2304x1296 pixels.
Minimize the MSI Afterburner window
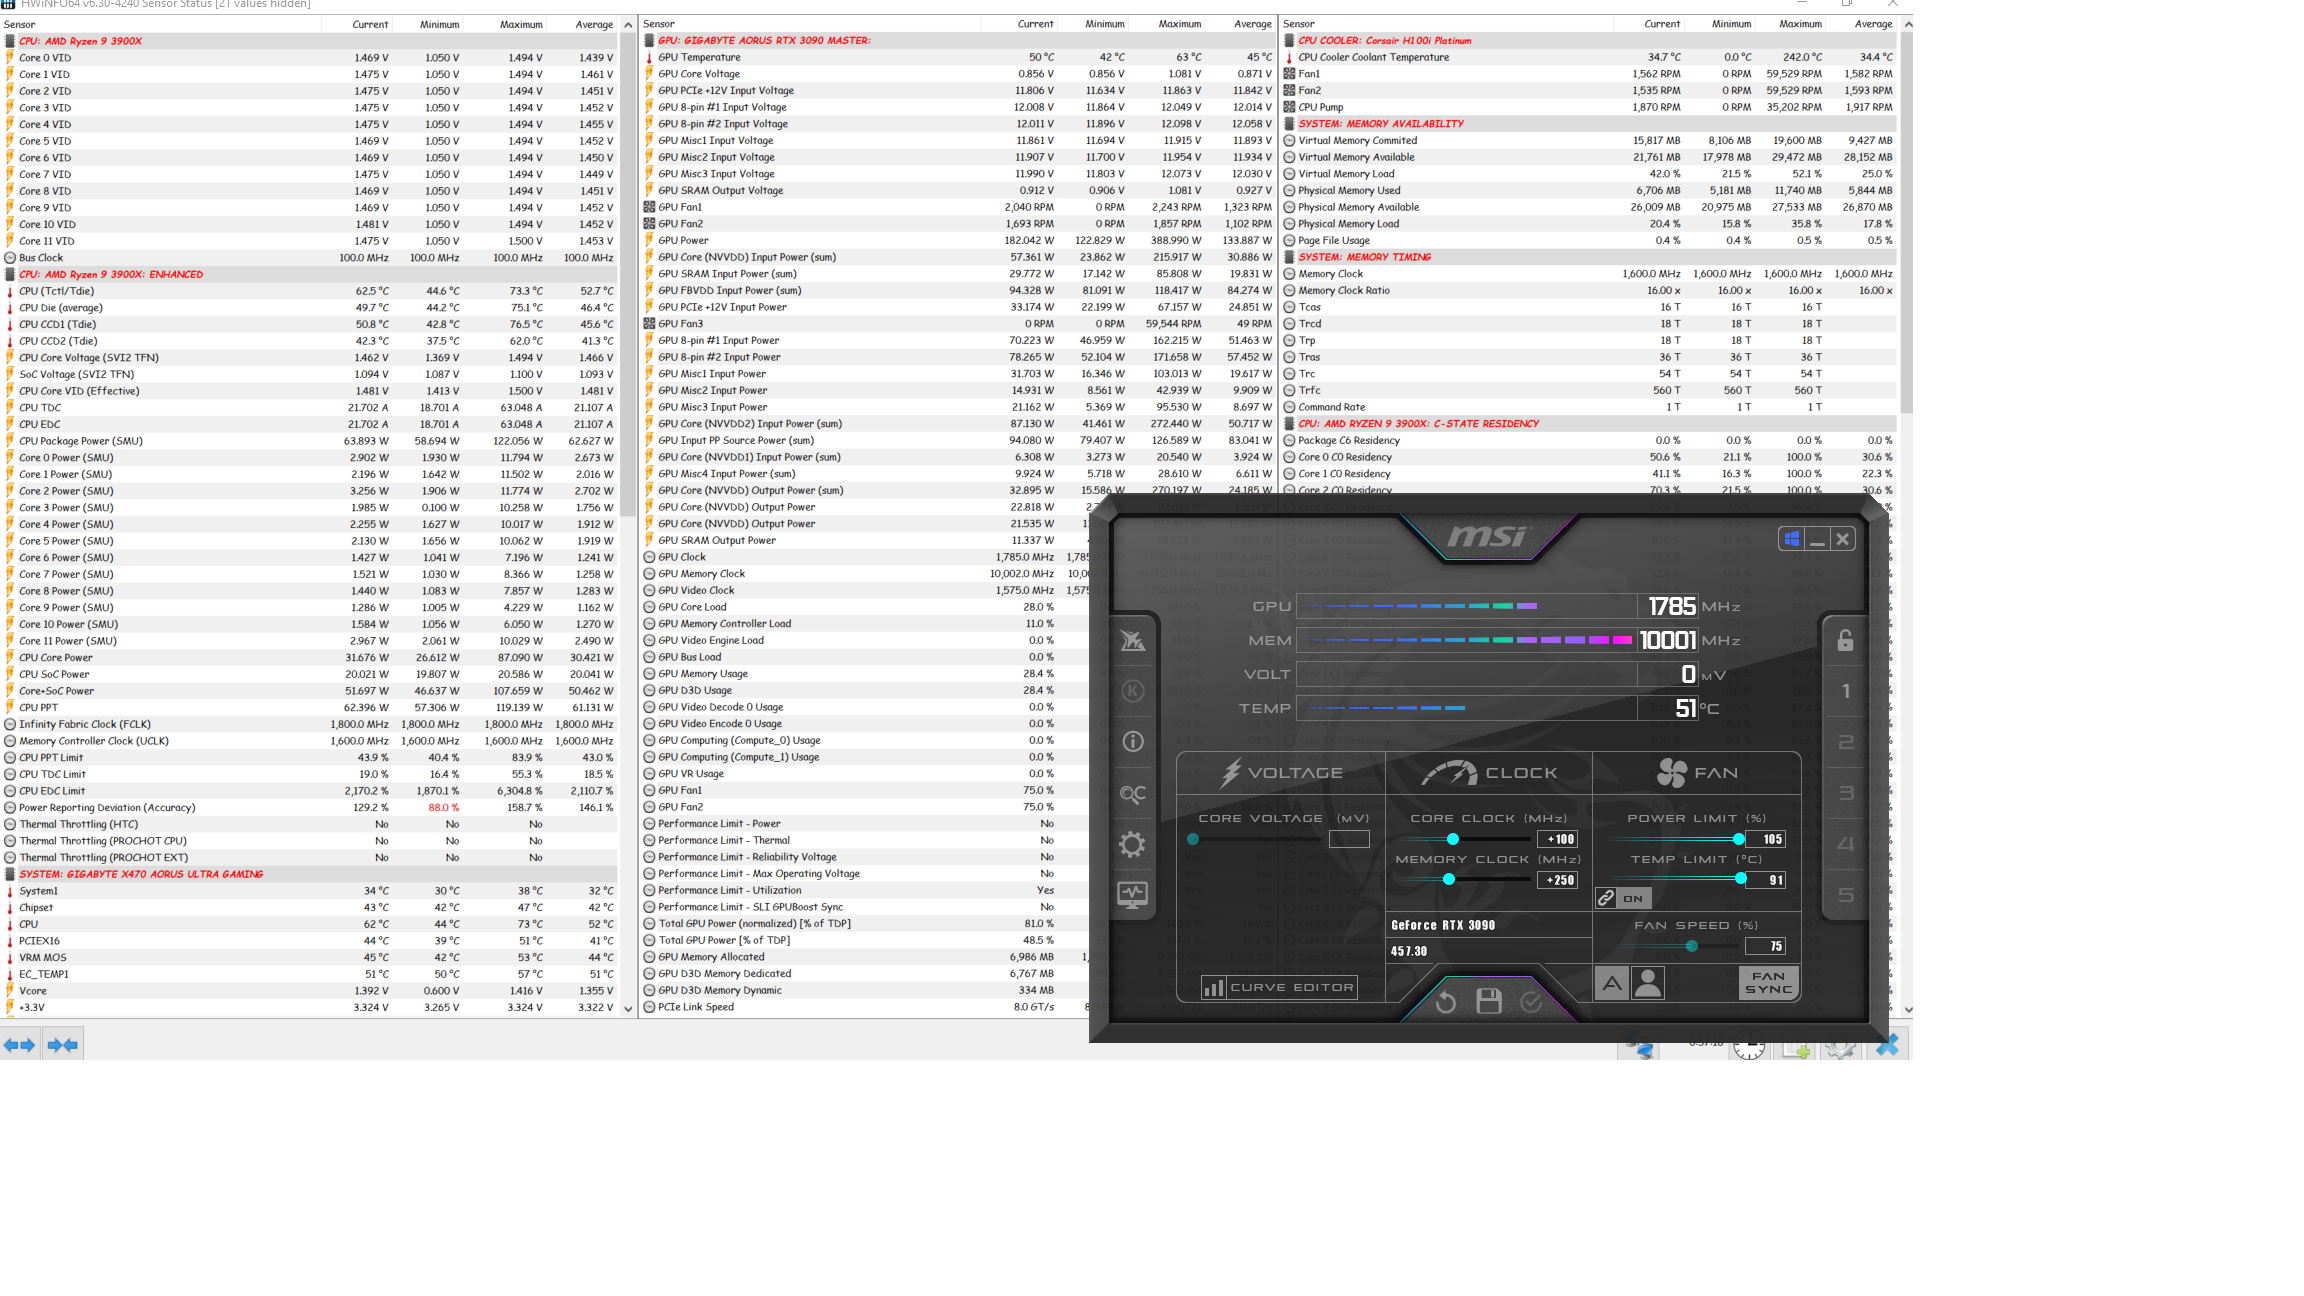pyautogui.click(x=1817, y=539)
